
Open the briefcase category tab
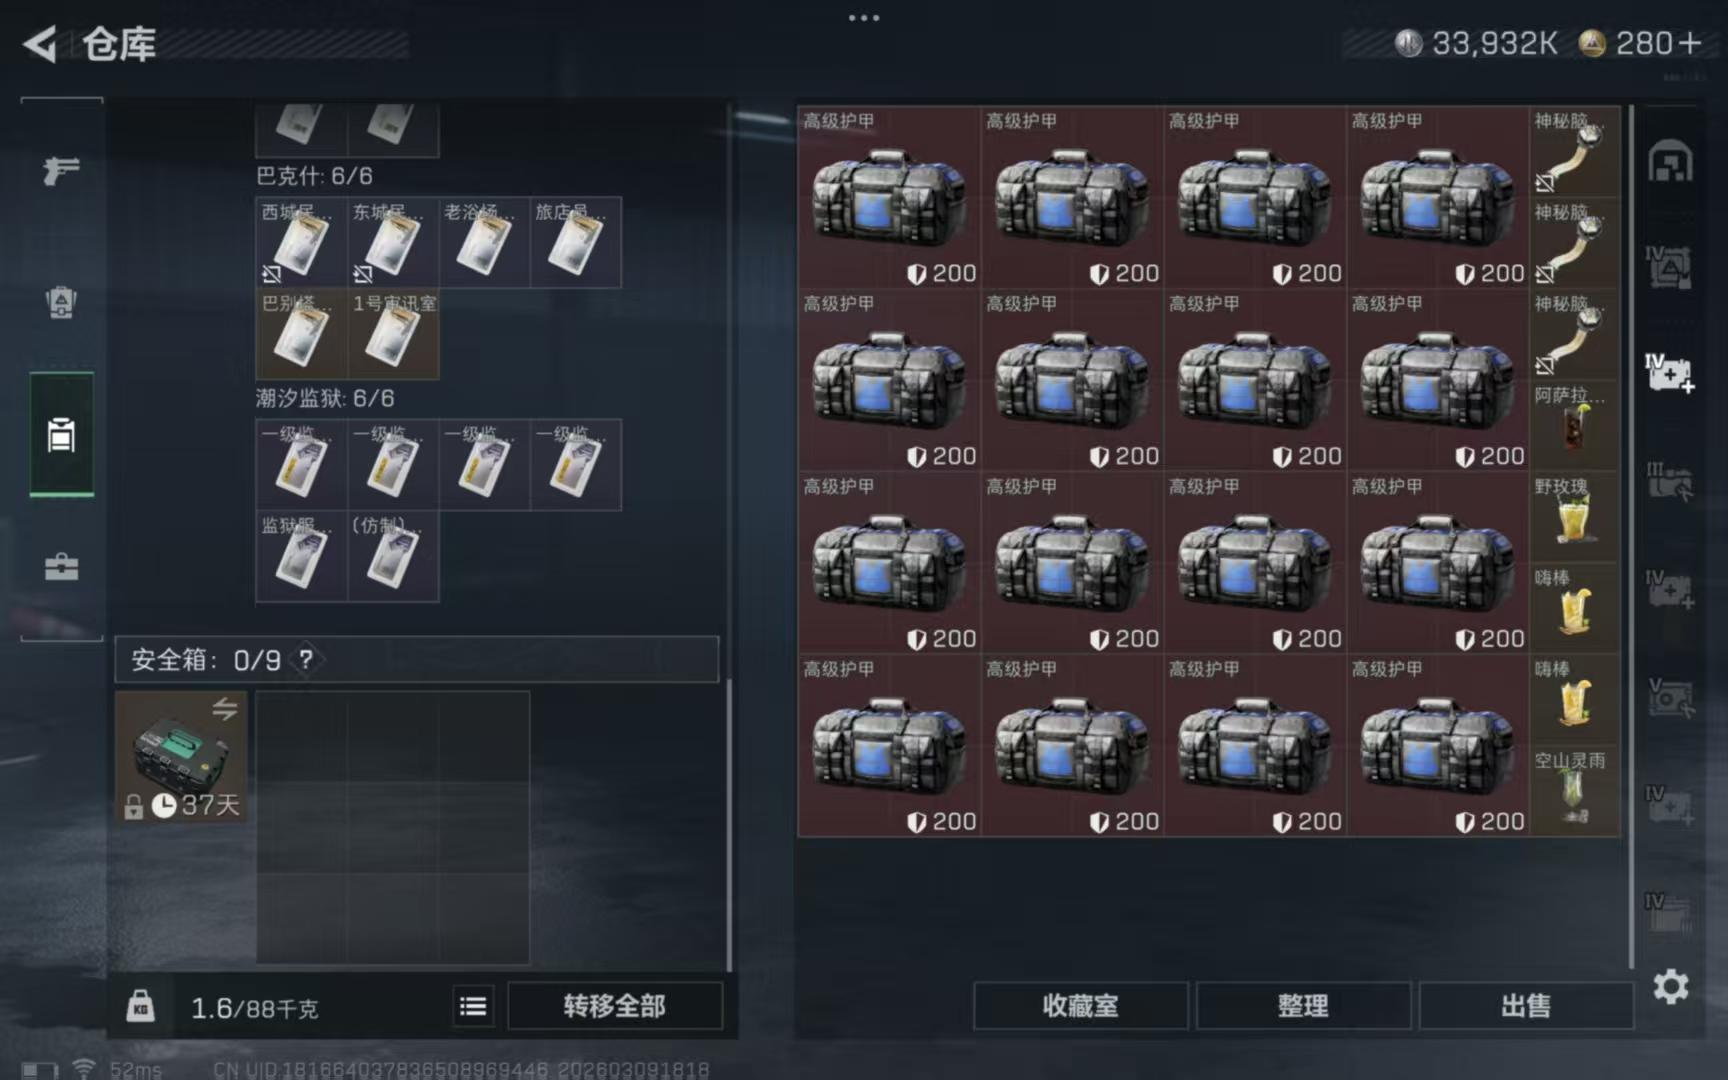(61, 566)
